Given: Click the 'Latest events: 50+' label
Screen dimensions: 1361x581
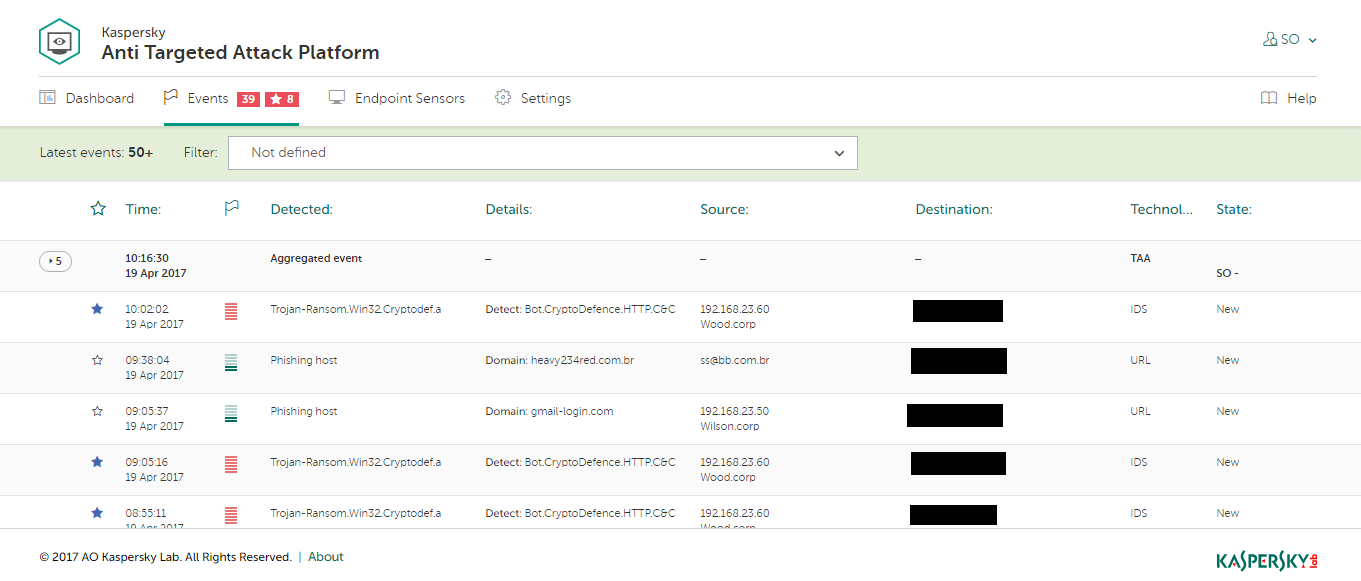Looking at the screenshot, I should point(97,153).
